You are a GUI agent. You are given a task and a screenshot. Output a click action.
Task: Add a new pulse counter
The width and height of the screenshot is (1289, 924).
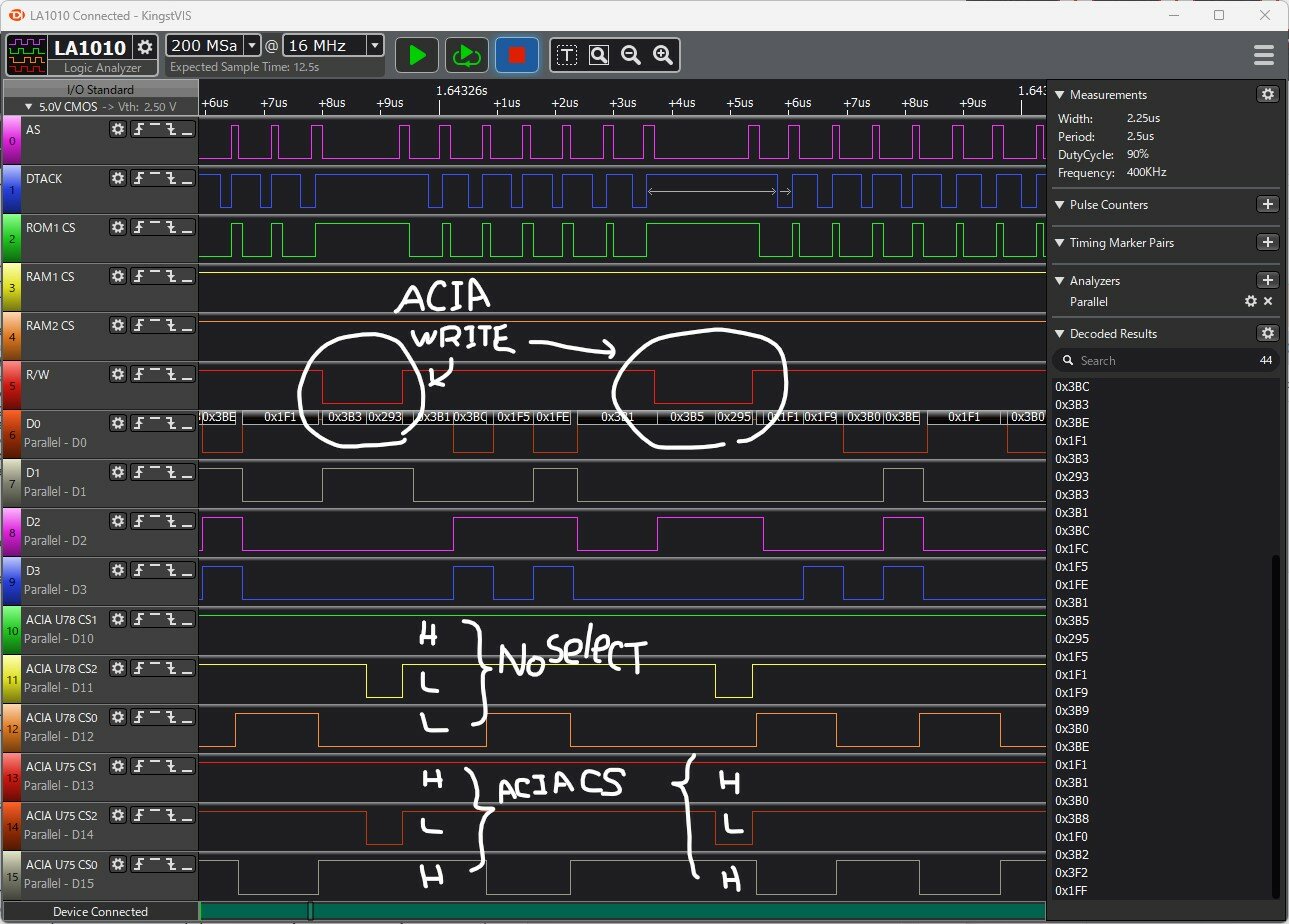1267,205
